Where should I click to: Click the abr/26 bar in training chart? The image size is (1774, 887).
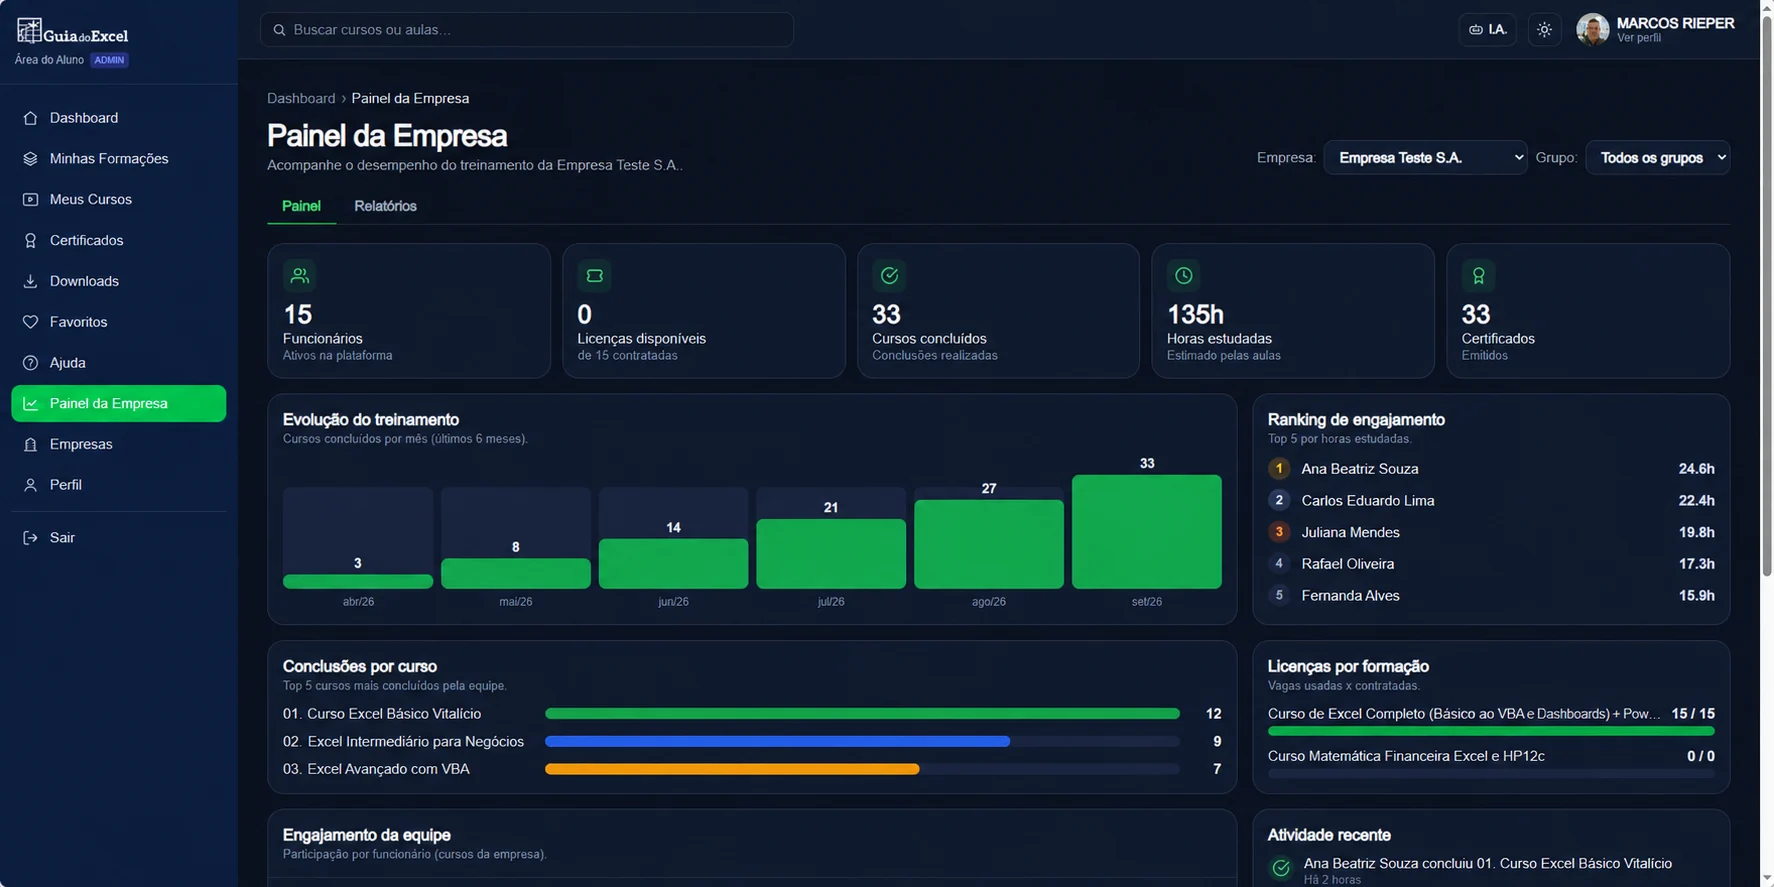358,581
